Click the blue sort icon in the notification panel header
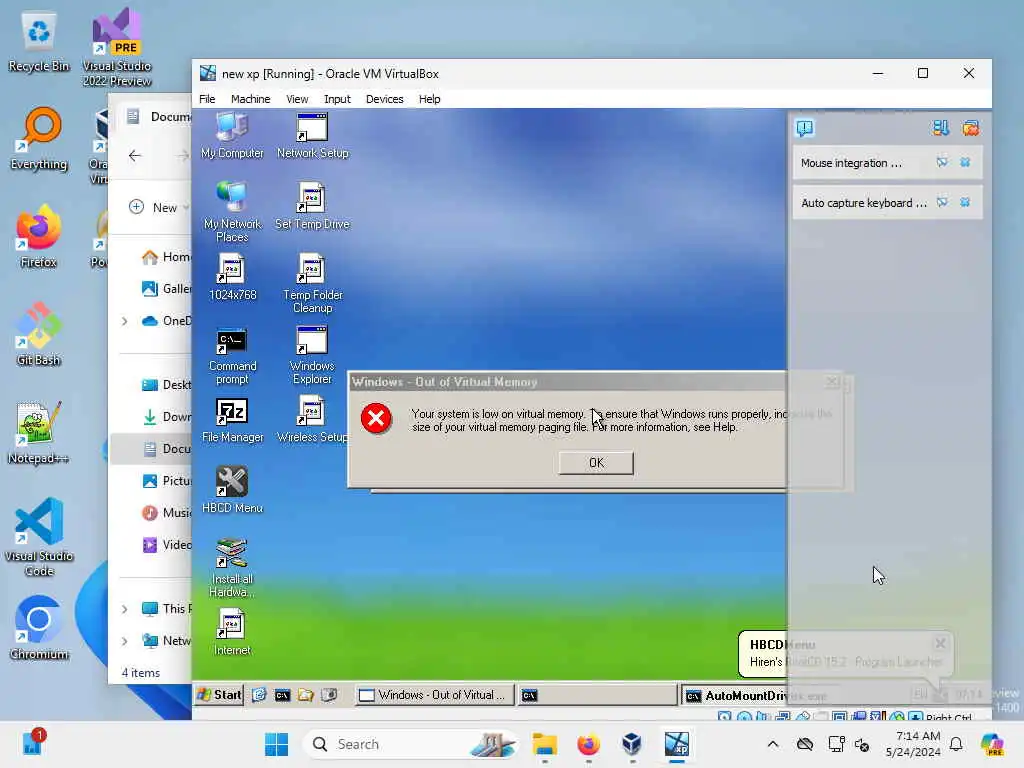This screenshot has height=768, width=1024. pyautogui.click(x=940, y=128)
